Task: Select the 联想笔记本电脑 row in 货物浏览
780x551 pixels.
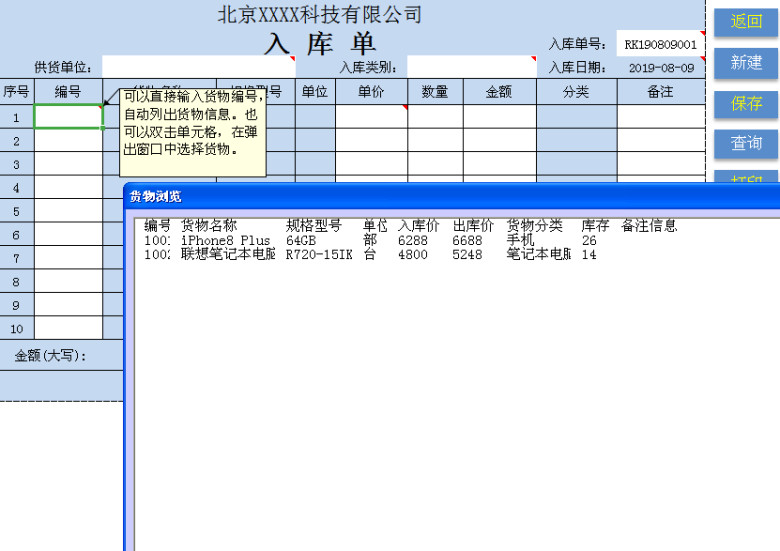Action: 371,255
